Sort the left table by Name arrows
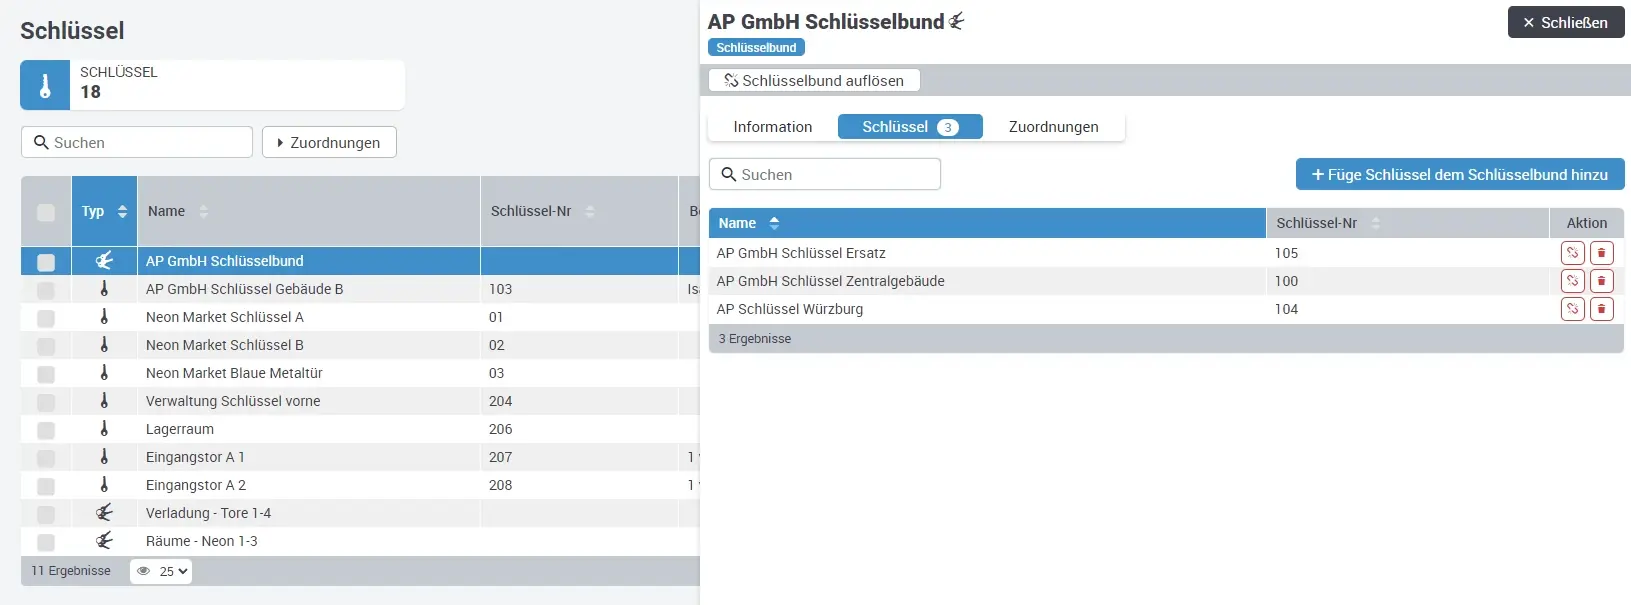Image resolution: width=1631 pixels, height=605 pixels. 204,211
